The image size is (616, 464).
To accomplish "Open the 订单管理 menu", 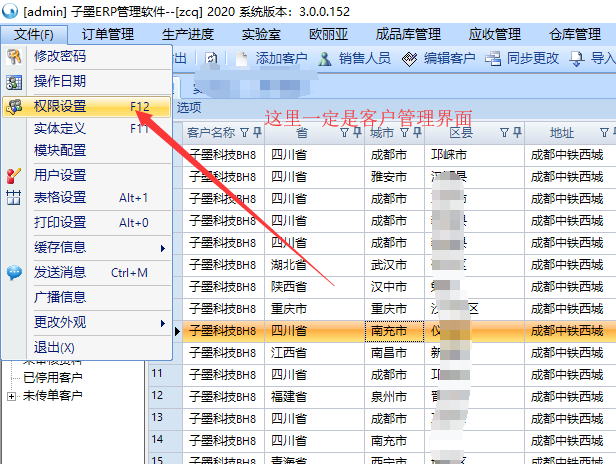I will point(107,34).
